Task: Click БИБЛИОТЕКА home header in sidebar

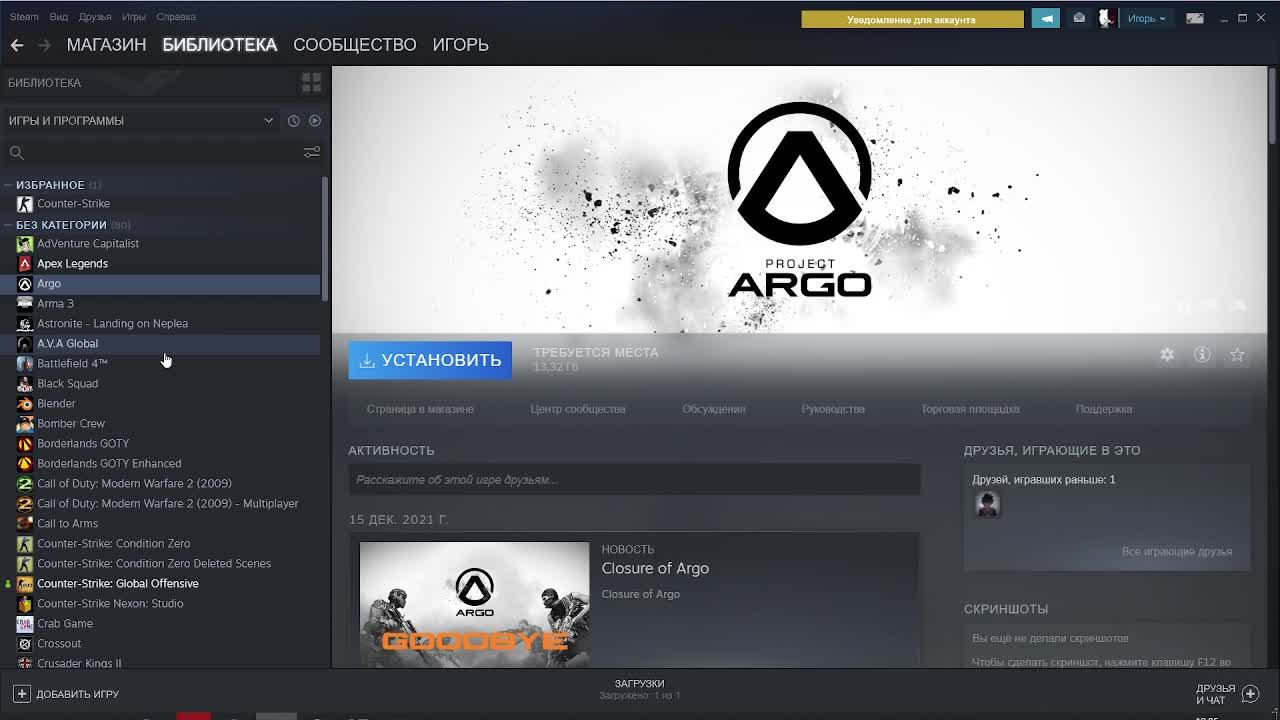Action: [45, 83]
